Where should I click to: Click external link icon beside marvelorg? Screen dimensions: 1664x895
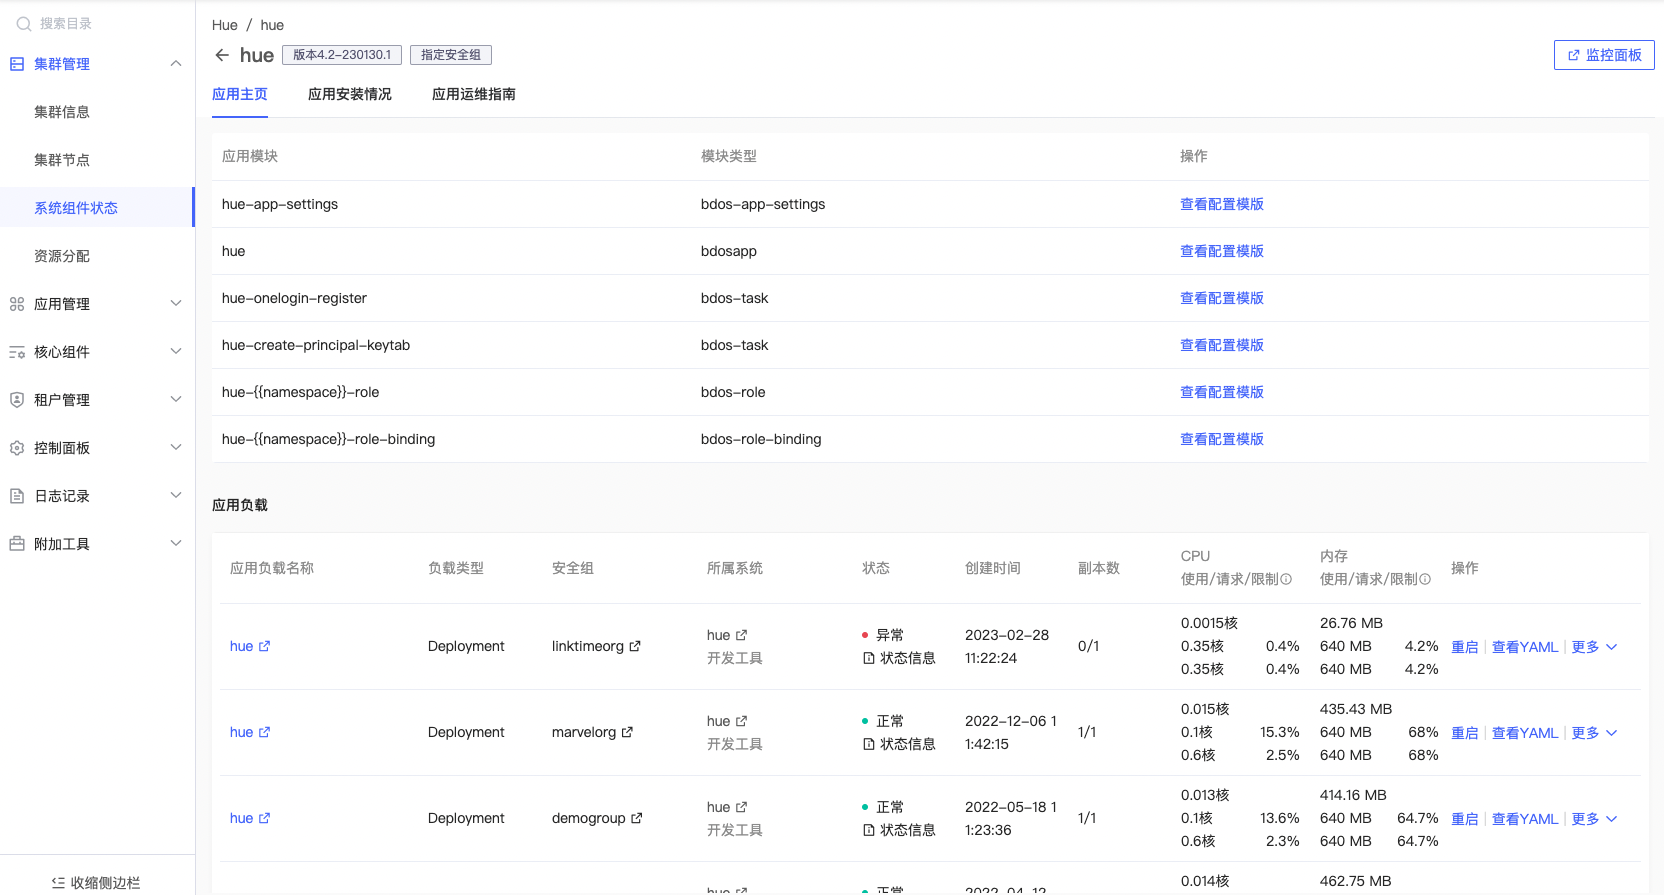(x=627, y=732)
